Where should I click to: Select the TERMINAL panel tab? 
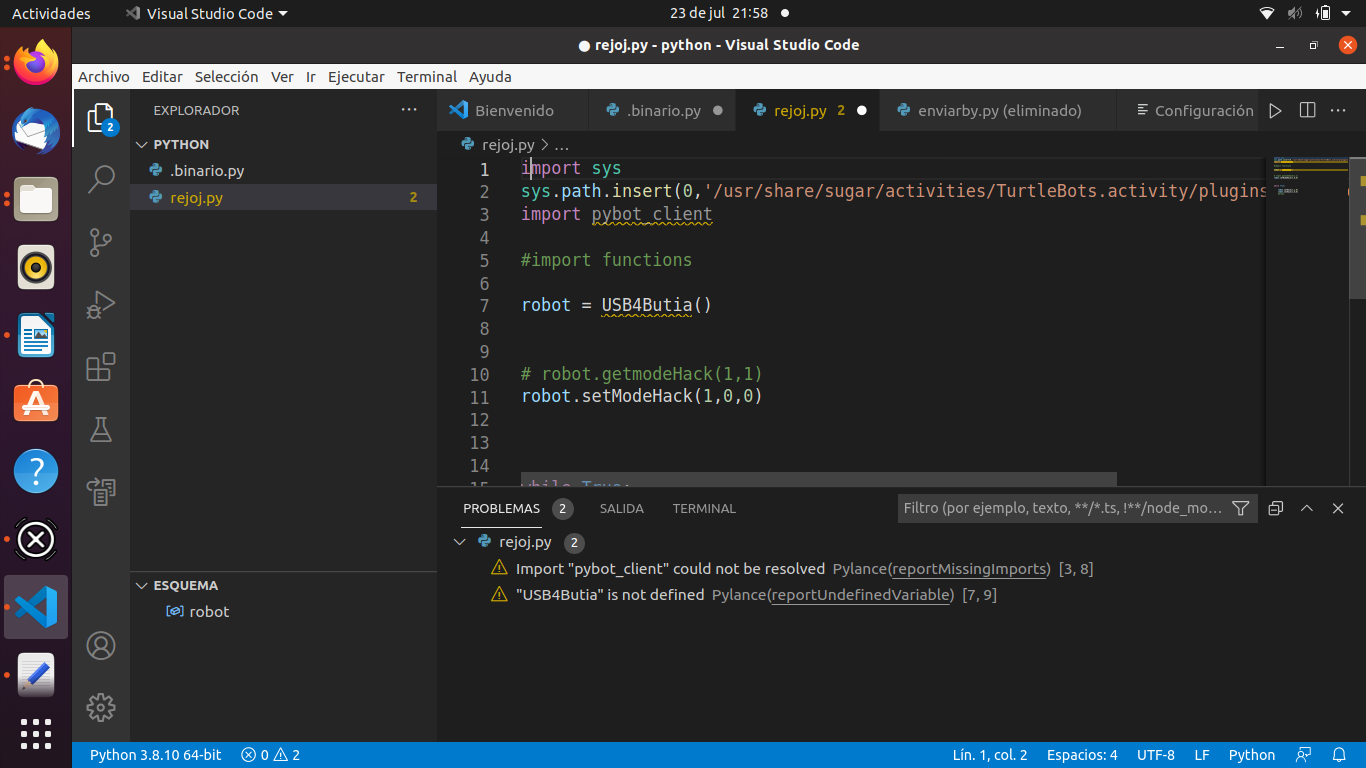tap(704, 508)
